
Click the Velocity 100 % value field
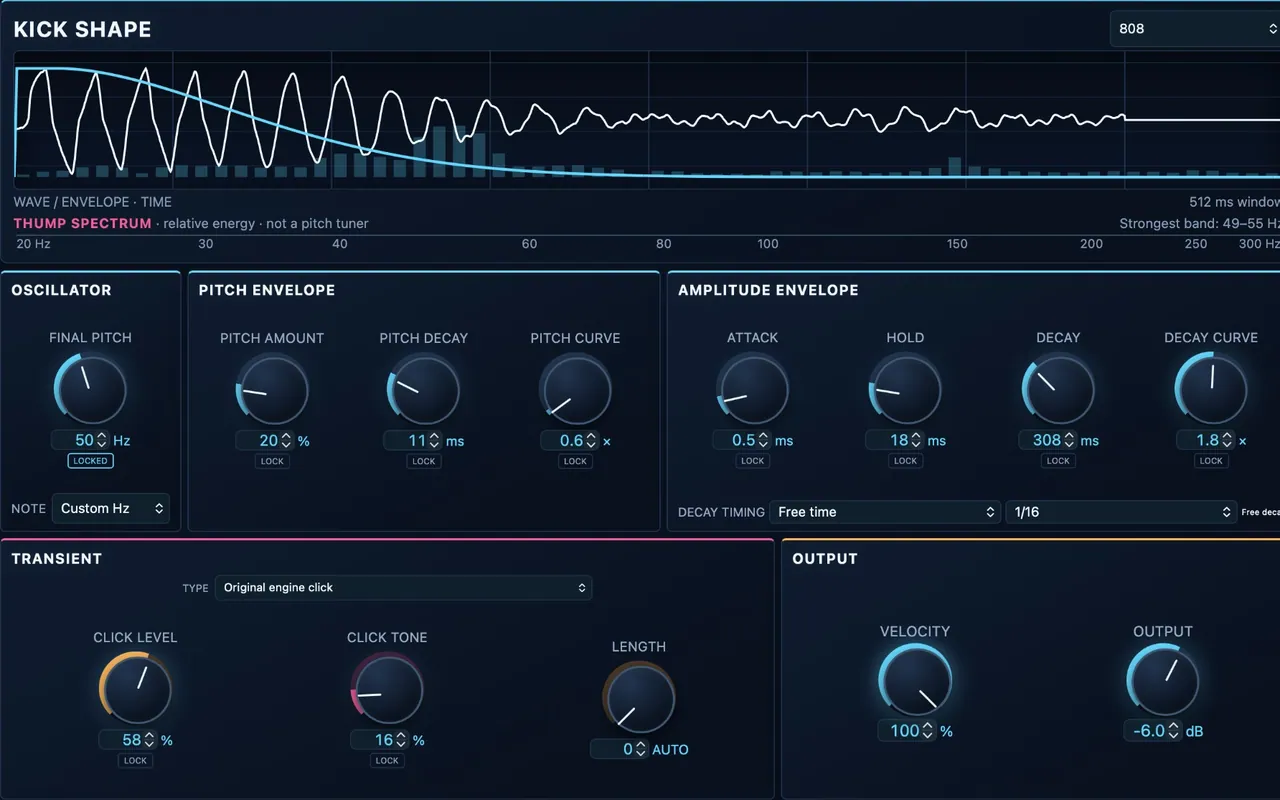coord(907,731)
